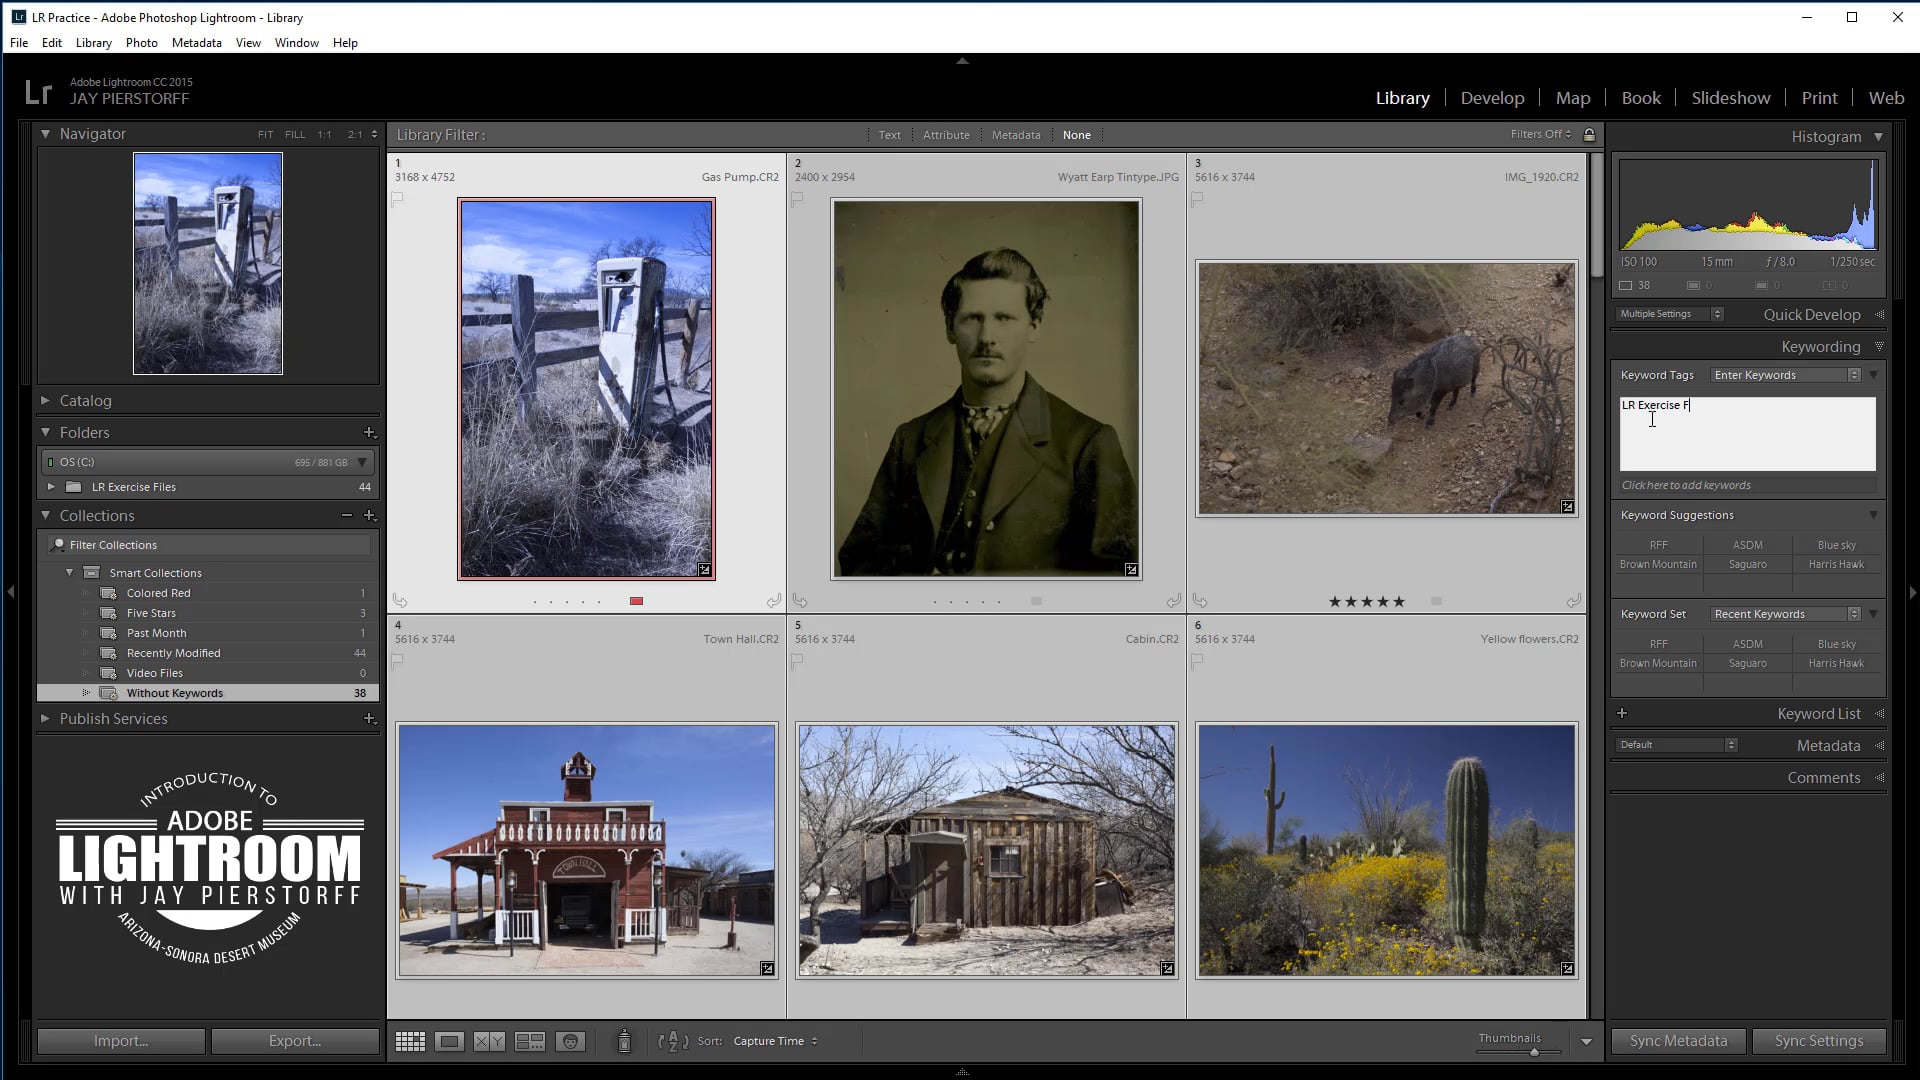Viewport: 1920px width, 1080px height.
Task: Open Compare view XY icon
Action: (x=489, y=1041)
